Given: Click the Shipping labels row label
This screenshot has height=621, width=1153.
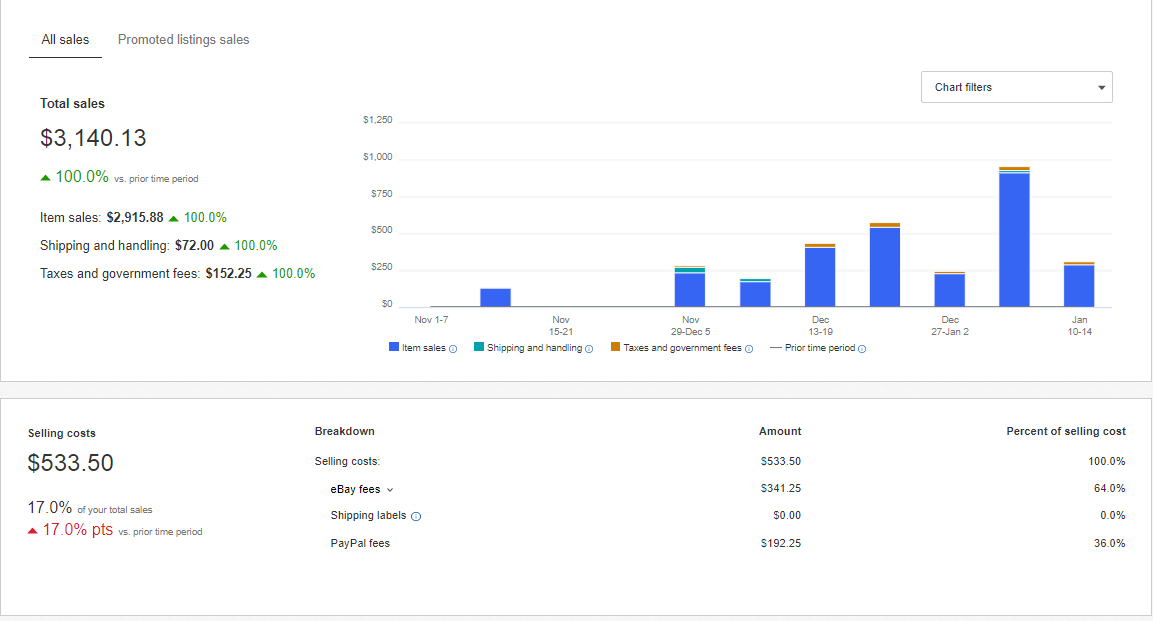Looking at the screenshot, I should point(368,516).
